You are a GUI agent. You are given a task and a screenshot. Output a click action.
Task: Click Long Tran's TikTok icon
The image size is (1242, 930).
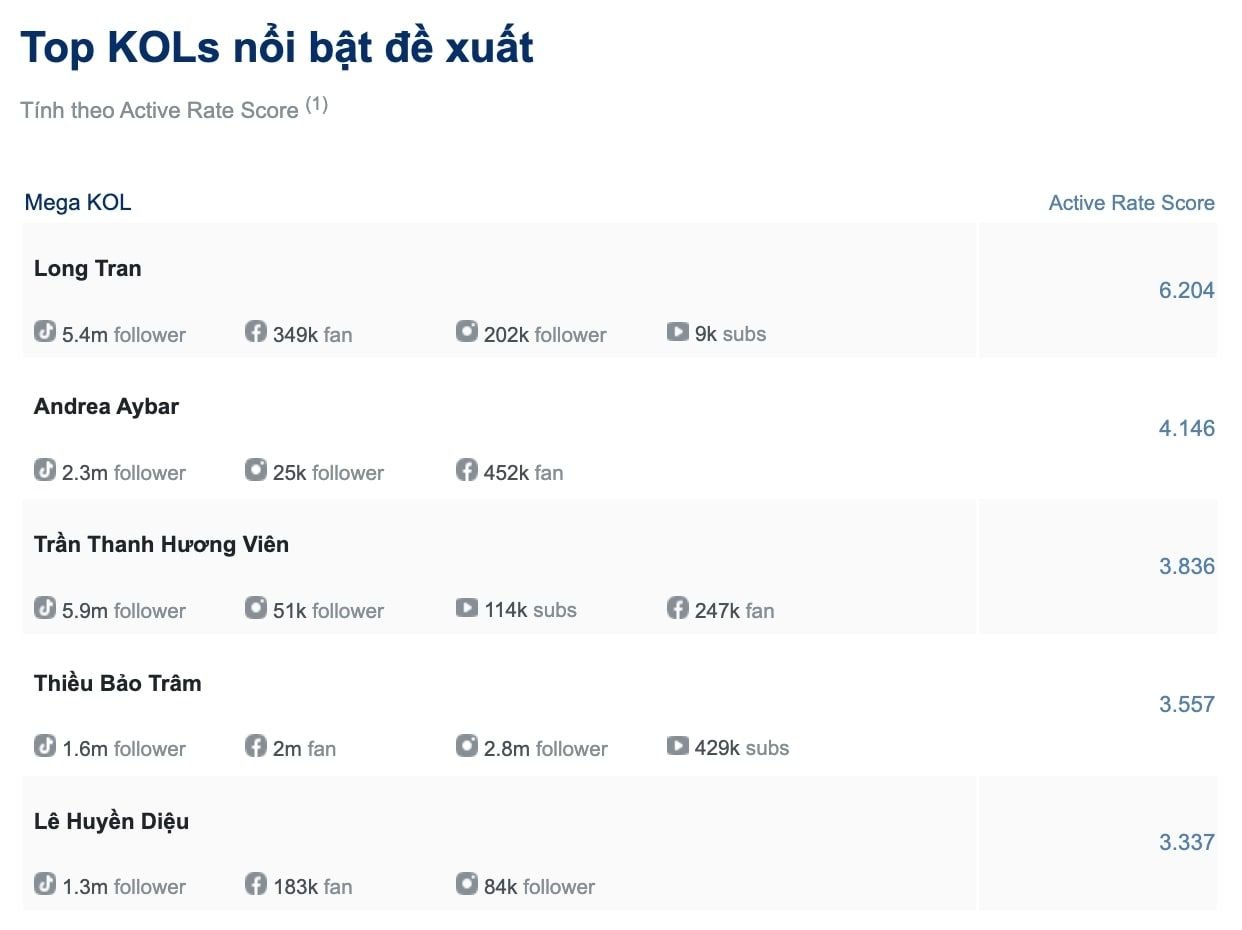tap(45, 331)
